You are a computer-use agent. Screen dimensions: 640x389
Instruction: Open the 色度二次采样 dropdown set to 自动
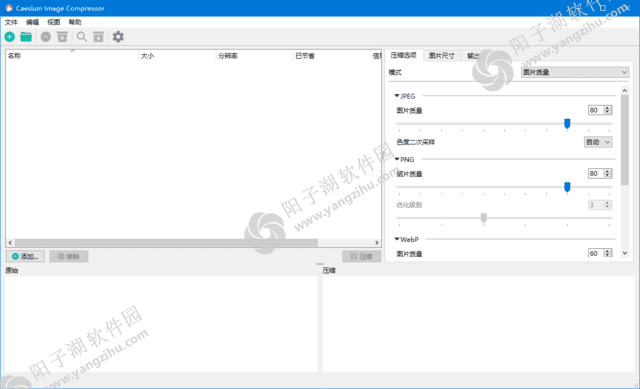[598, 142]
